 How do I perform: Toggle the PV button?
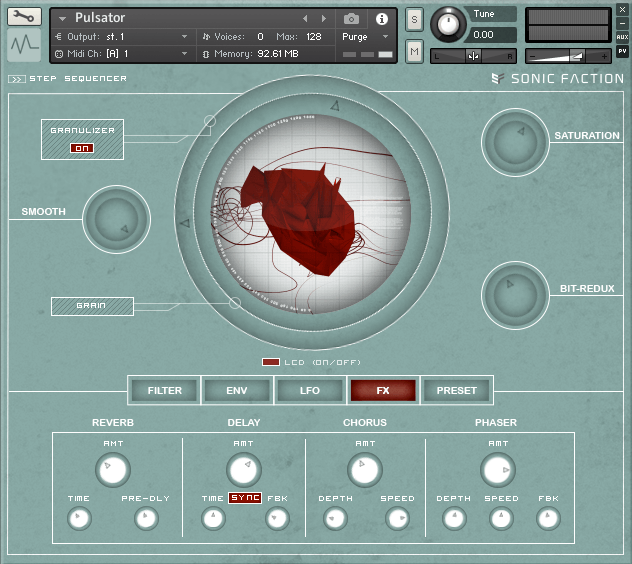click(x=622, y=51)
